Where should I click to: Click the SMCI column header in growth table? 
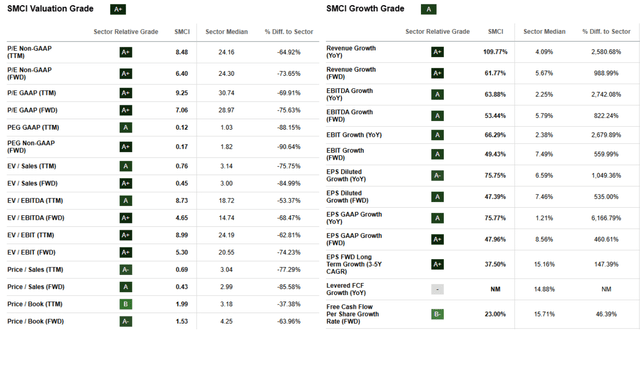496,32
